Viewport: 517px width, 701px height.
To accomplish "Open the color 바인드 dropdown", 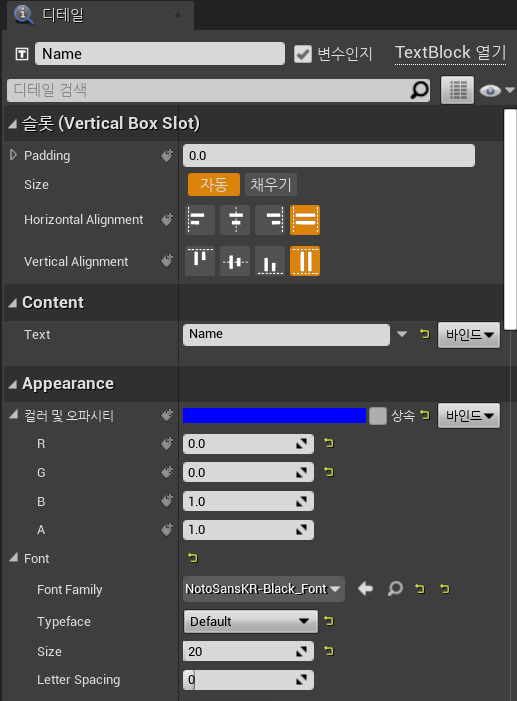I will 469,416.
